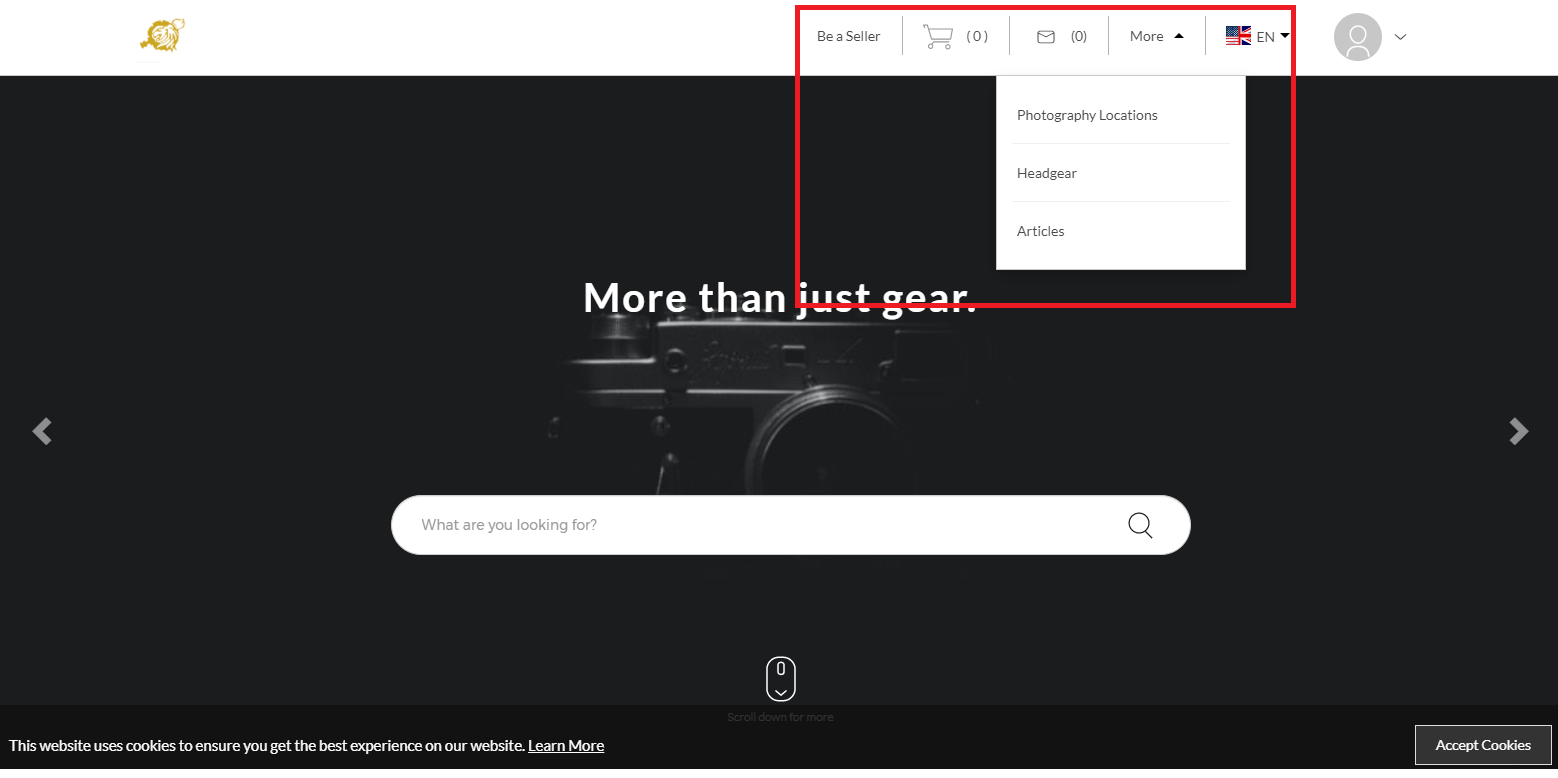1558x778 pixels.
Task: Click the scroll down mouse icon
Action: (781, 679)
